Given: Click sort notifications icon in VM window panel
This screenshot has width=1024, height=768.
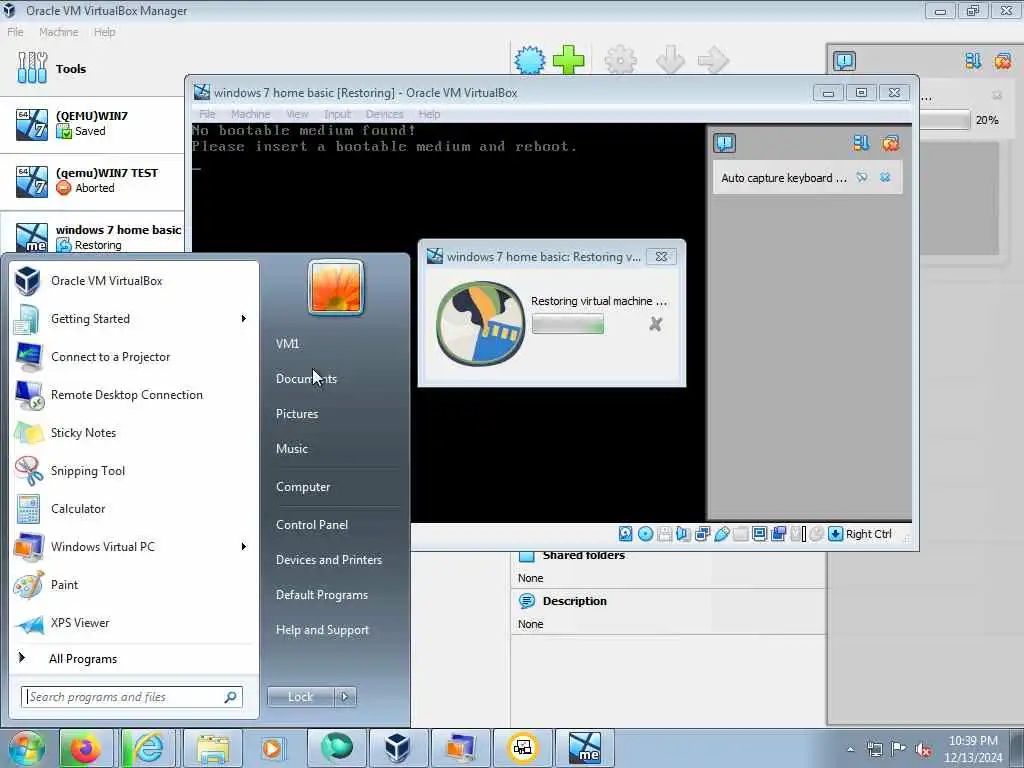Looking at the screenshot, I should pos(861,143).
